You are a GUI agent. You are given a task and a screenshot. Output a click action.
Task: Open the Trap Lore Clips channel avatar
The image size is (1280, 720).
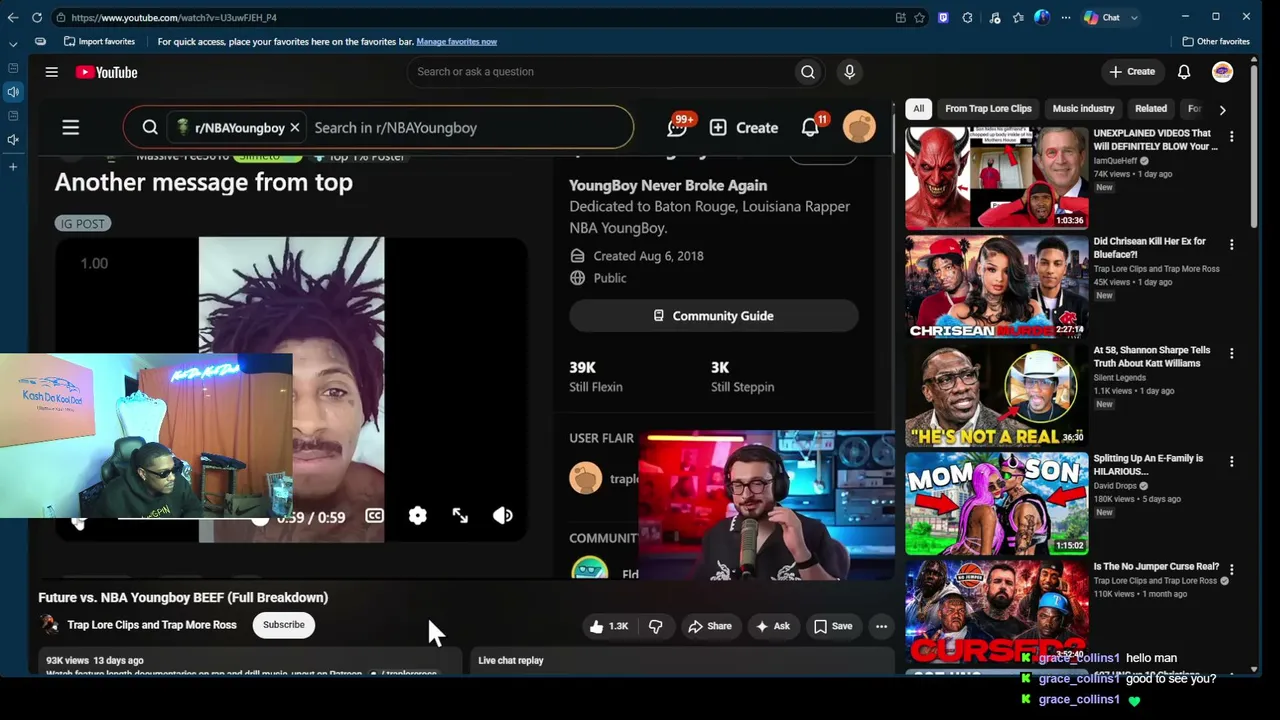(x=49, y=625)
